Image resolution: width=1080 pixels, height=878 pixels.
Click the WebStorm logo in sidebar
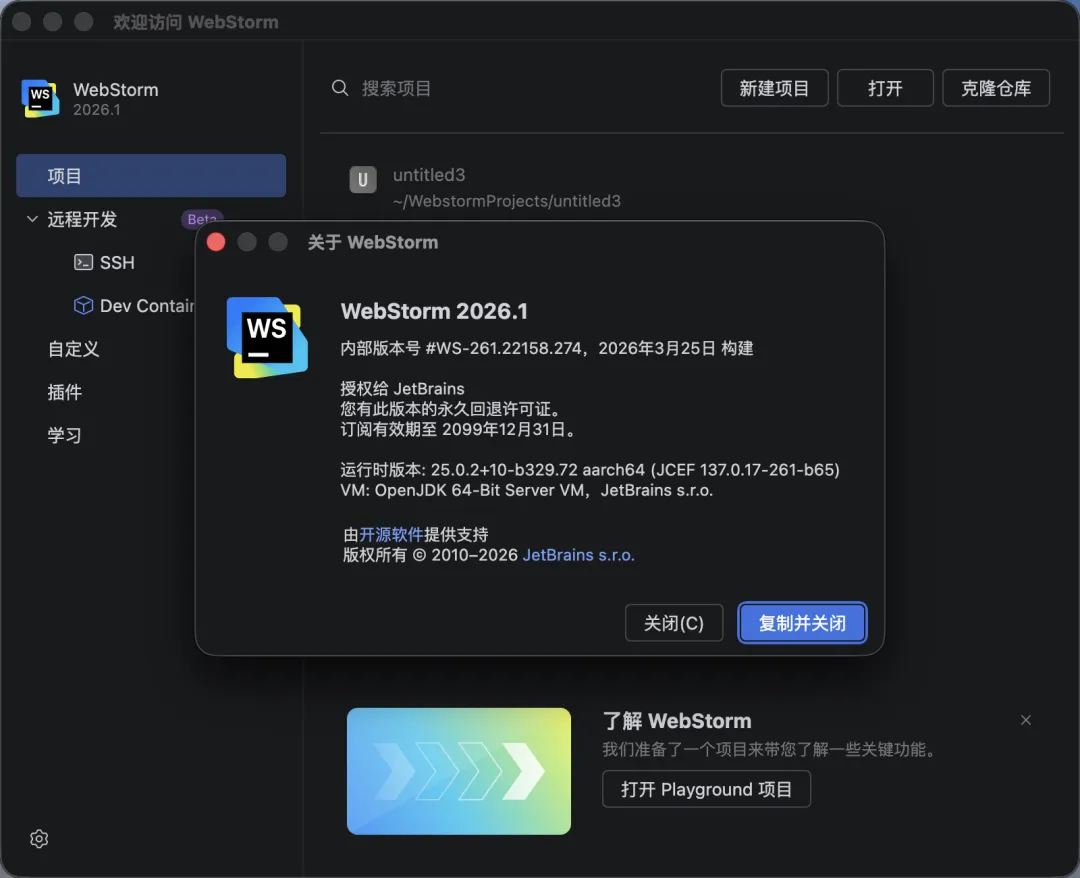40,98
